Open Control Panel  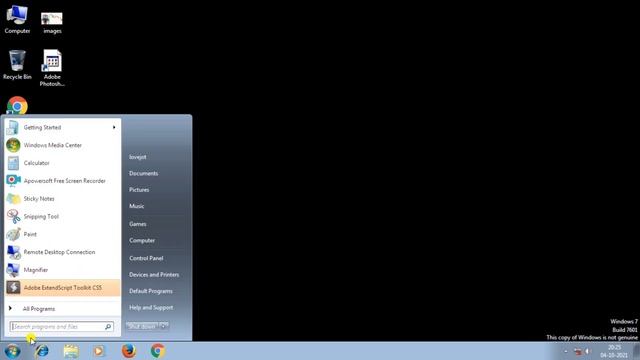146,258
